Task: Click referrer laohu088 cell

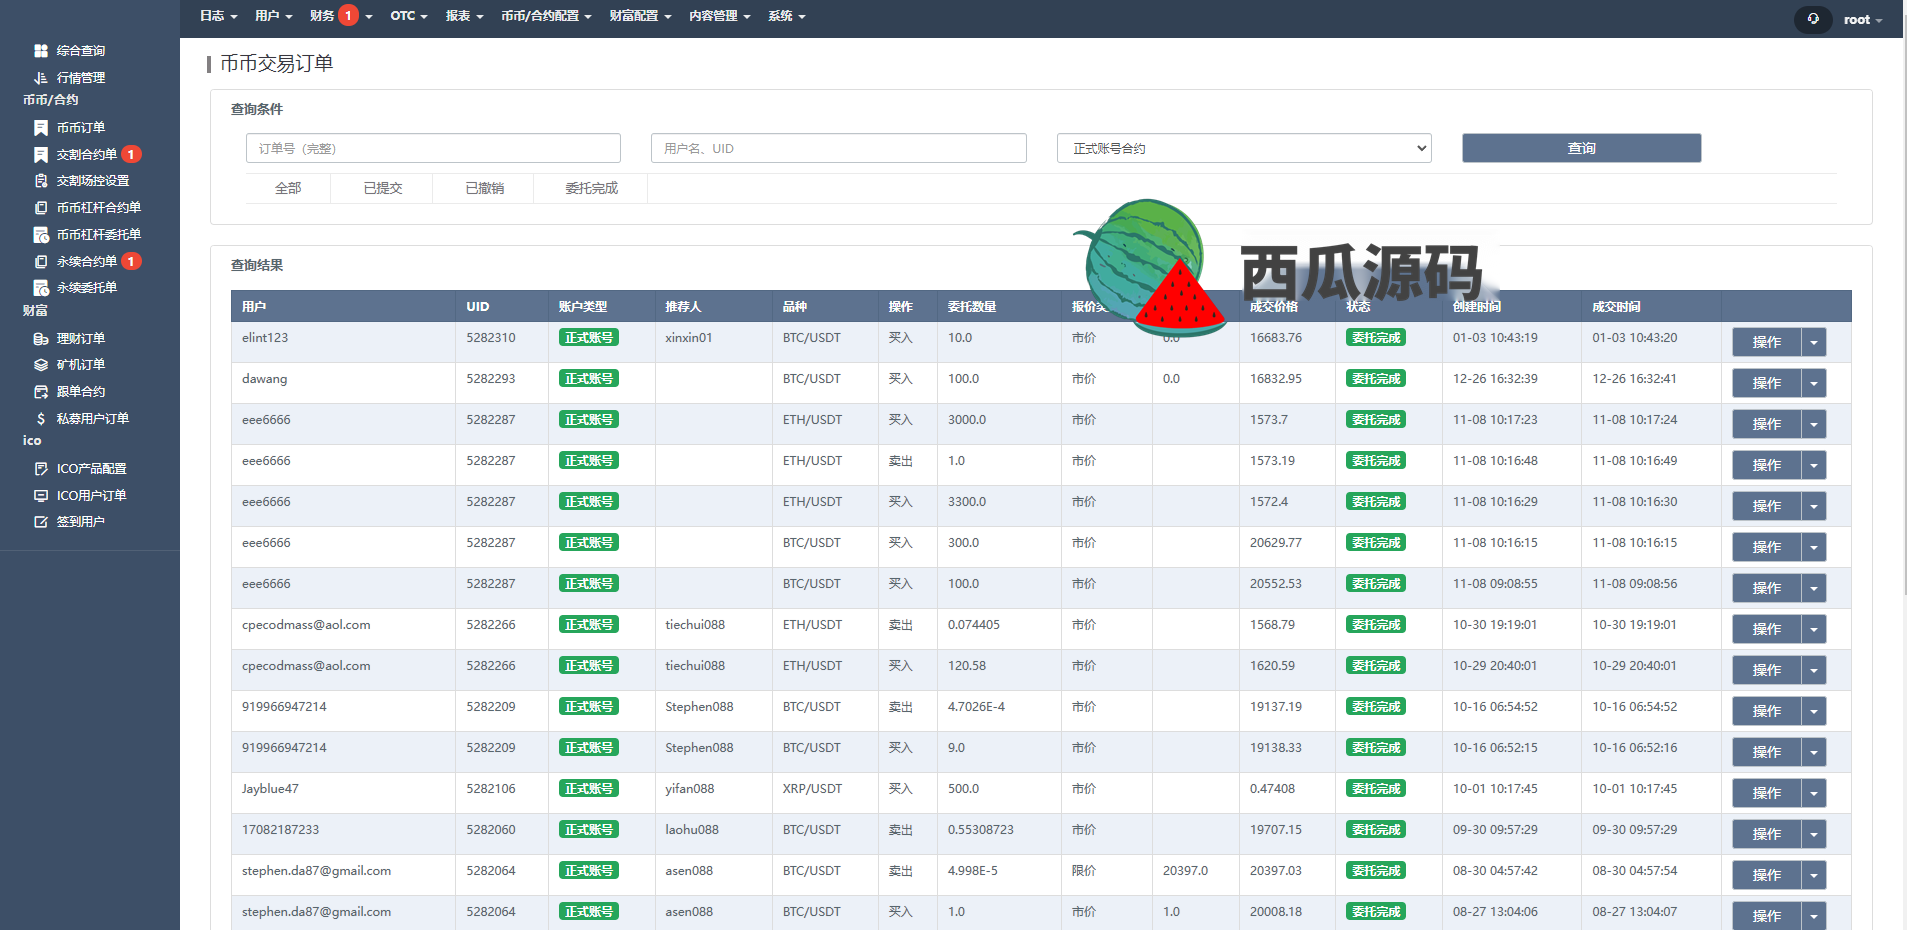Action: tap(692, 830)
